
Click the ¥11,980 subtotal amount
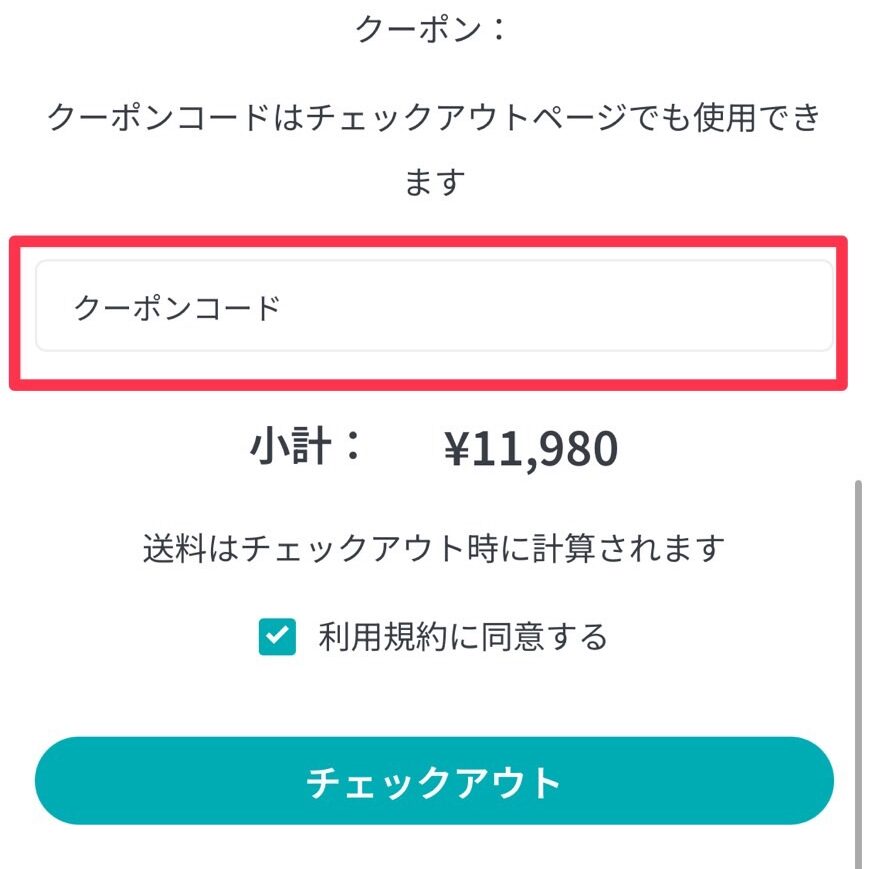(531, 451)
